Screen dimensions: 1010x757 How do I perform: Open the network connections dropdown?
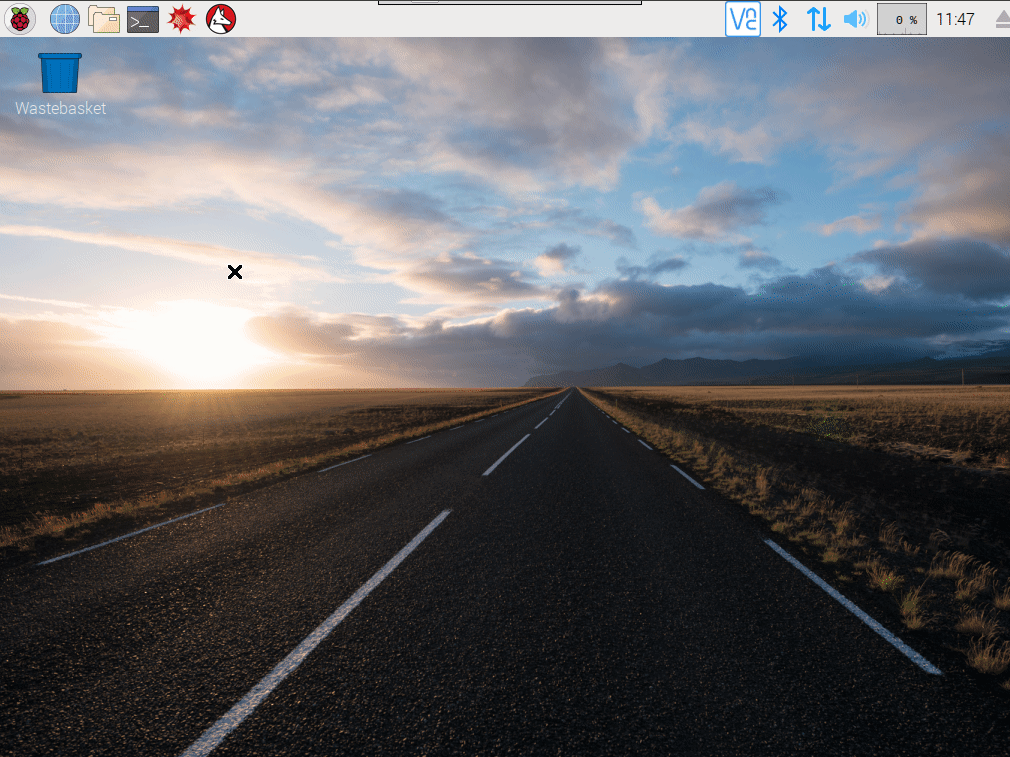tap(818, 18)
